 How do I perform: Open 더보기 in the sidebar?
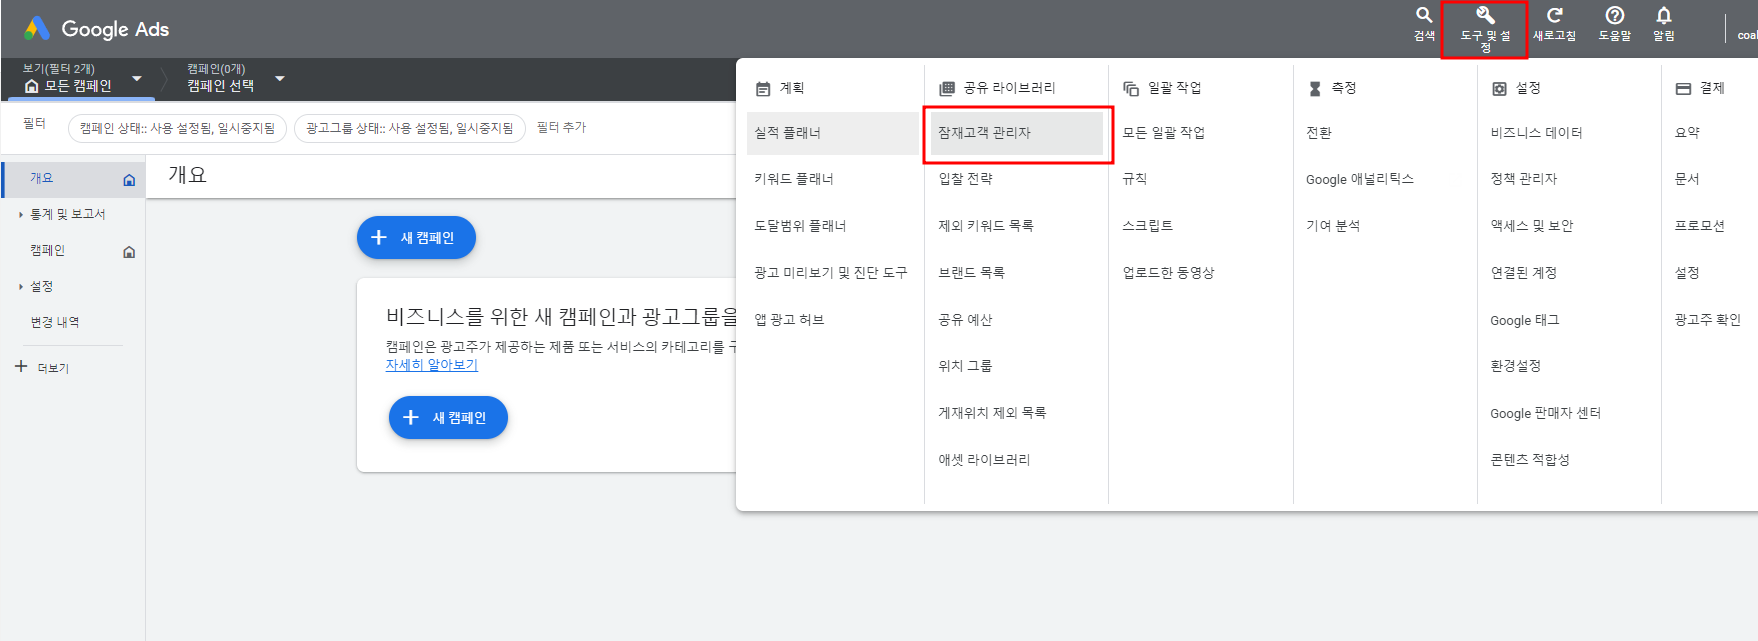54,368
